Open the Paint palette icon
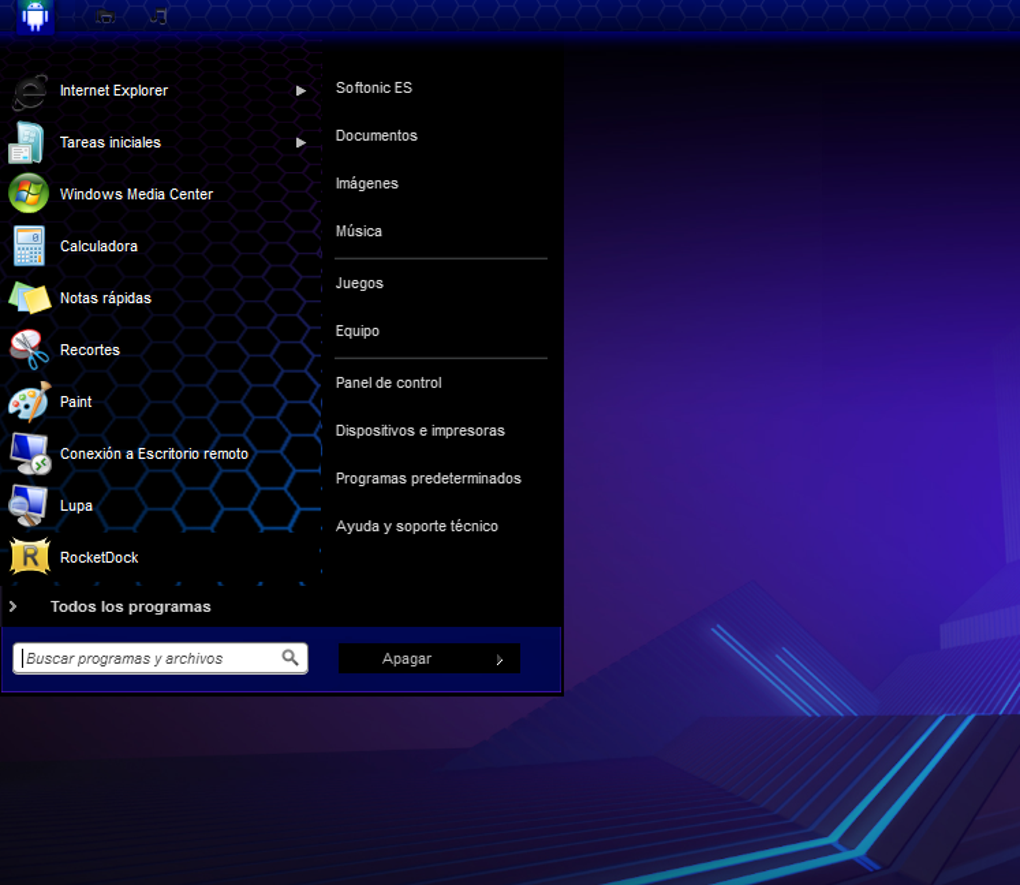Image resolution: width=1020 pixels, height=885 pixels. pyautogui.click(x=29, y=402)
